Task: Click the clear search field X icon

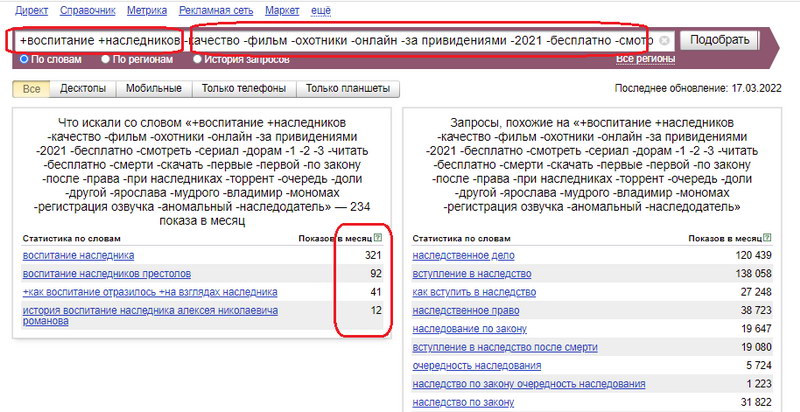Action: click(x=663, y=41)
